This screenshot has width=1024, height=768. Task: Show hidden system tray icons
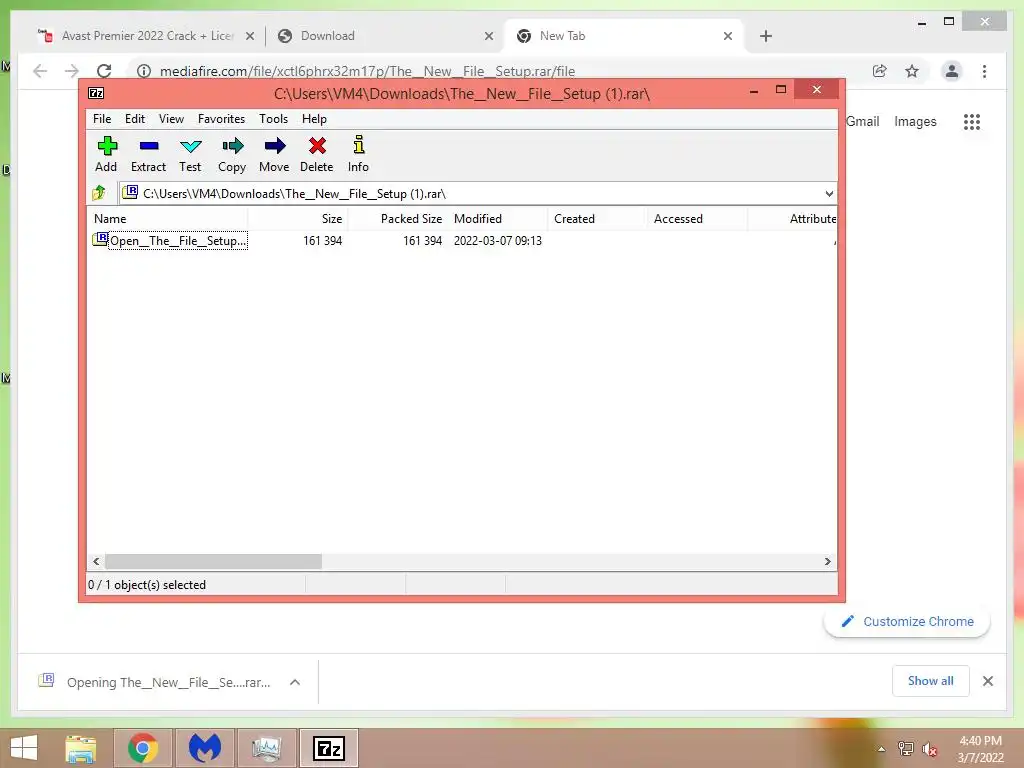[x=881, y=749]
